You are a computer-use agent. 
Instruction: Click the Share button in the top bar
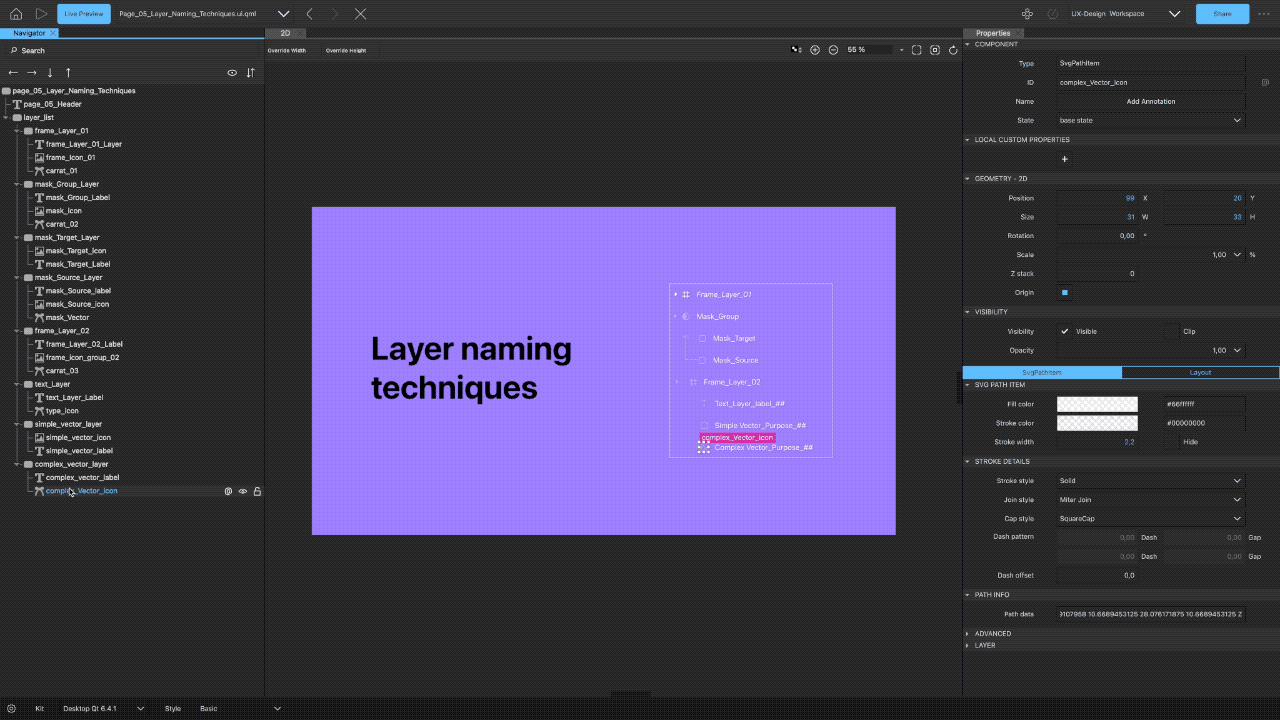[x=1220, y=14]
